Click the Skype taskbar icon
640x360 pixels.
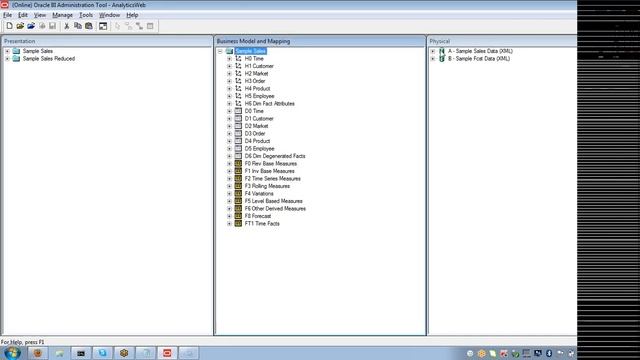coord(102,353)
